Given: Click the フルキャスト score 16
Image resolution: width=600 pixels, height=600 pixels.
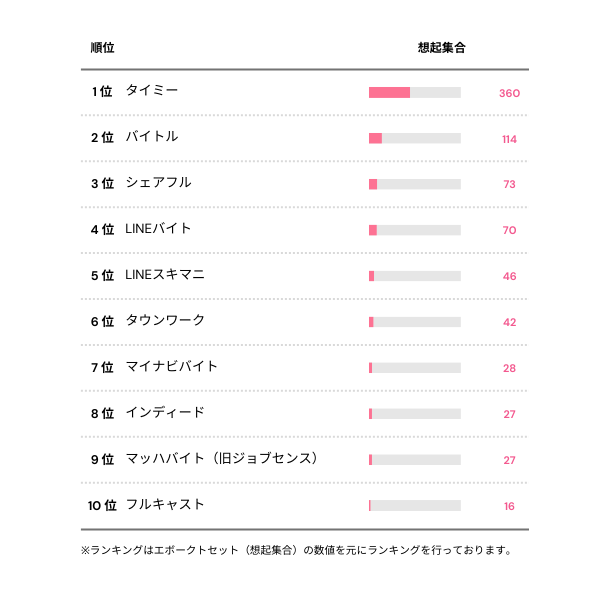Looking at the screenshot, I should click(509, 507).
